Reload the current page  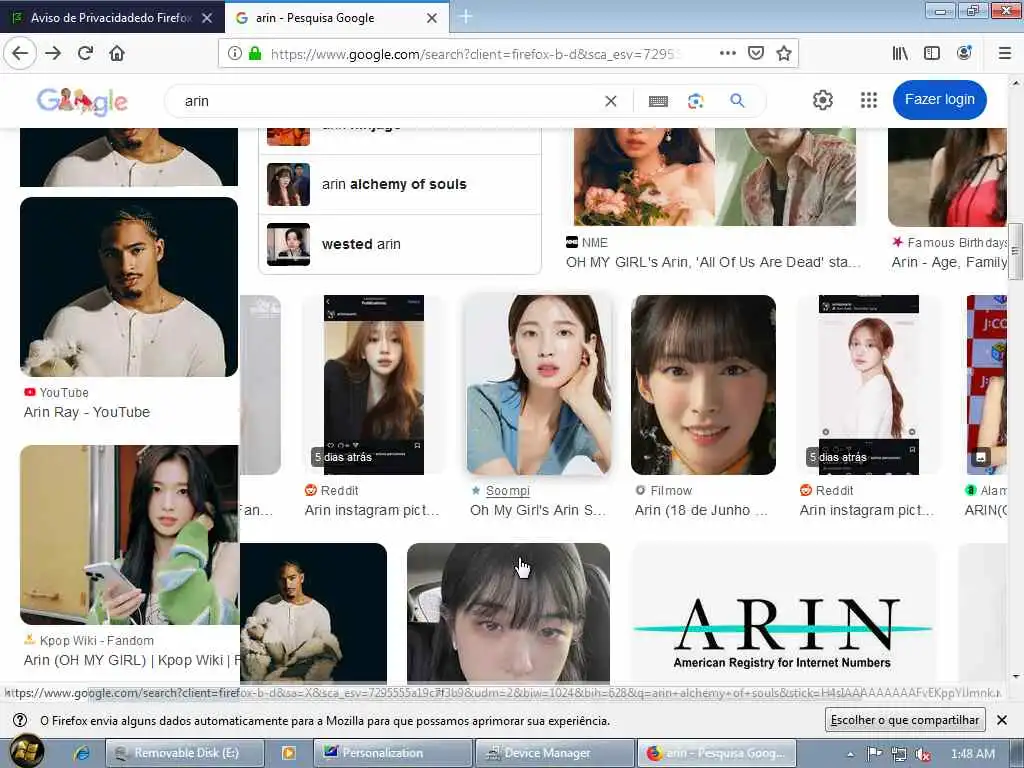[x=85, y=53]
